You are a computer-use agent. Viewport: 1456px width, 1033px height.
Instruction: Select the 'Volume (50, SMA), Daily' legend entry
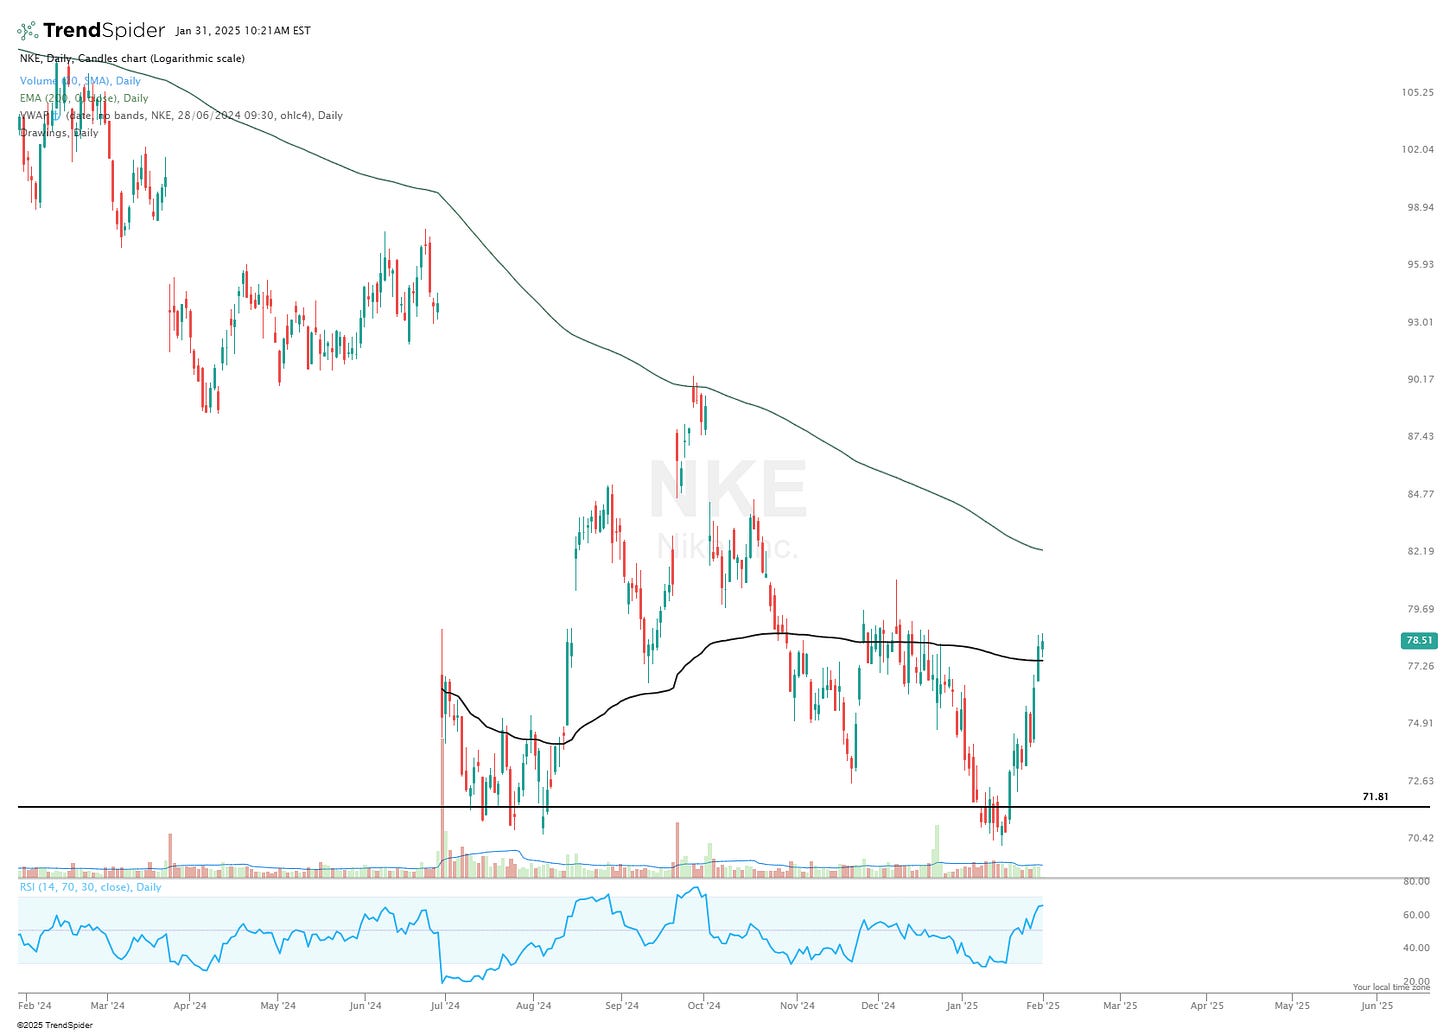coord(80,81)
